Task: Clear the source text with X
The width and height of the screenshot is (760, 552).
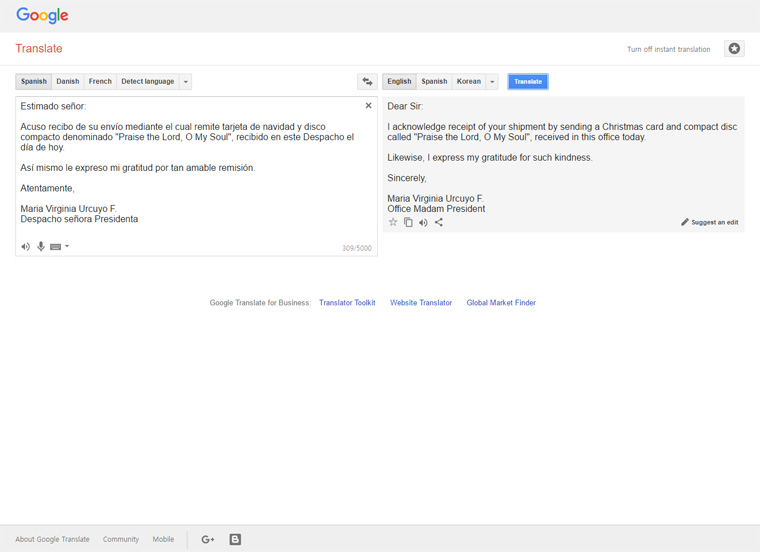Action: 368,106
